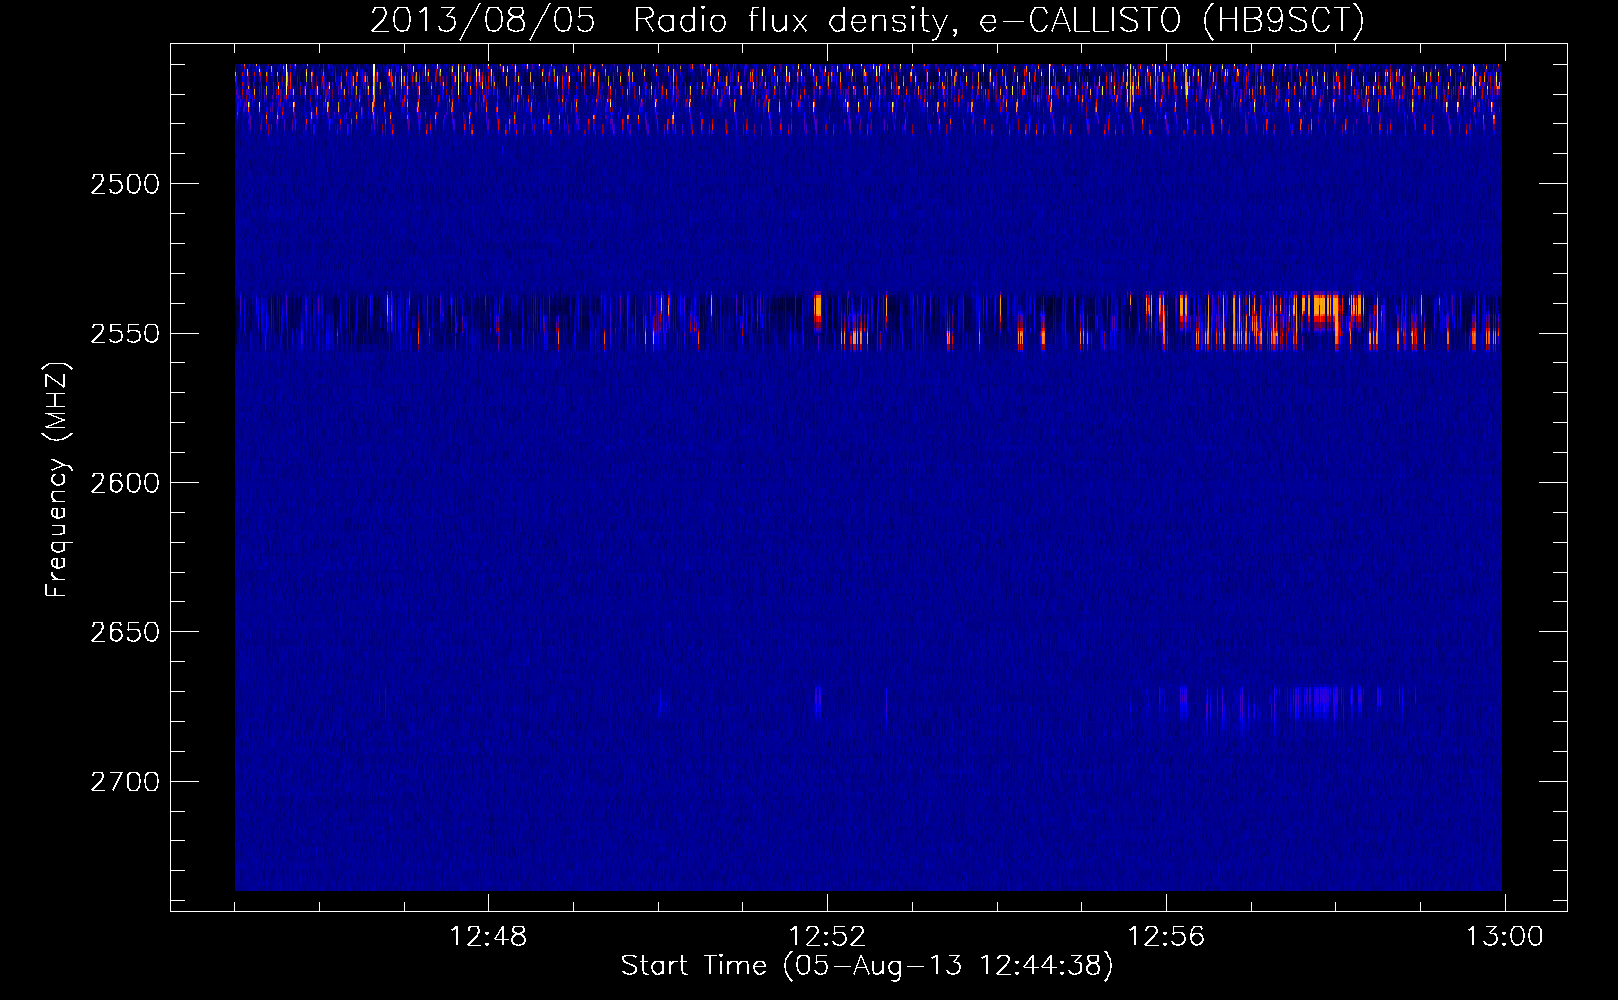Click the 12:56 time tick label
The height and width of the screenshot is (1000, 1618).
[x=1166, y=937]
